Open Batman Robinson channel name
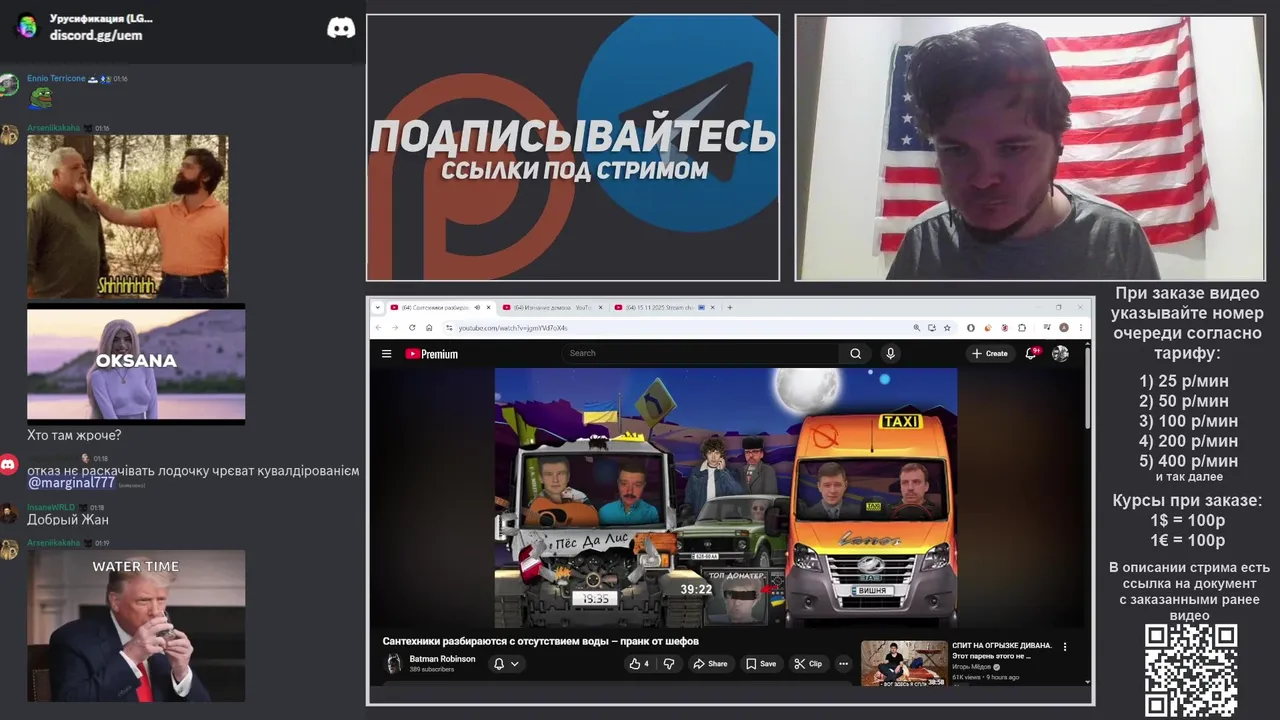Screen dimensions: 1280x720 (x=442, y=659)
